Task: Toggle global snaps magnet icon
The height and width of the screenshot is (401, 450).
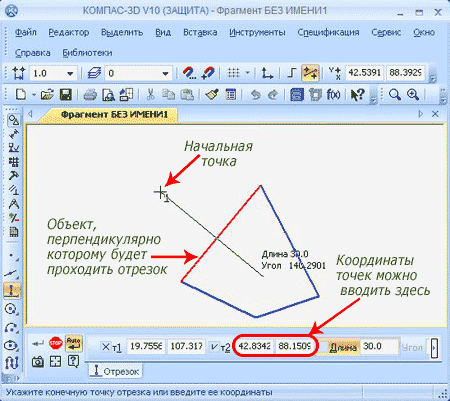Action: (x=190, y=73)
